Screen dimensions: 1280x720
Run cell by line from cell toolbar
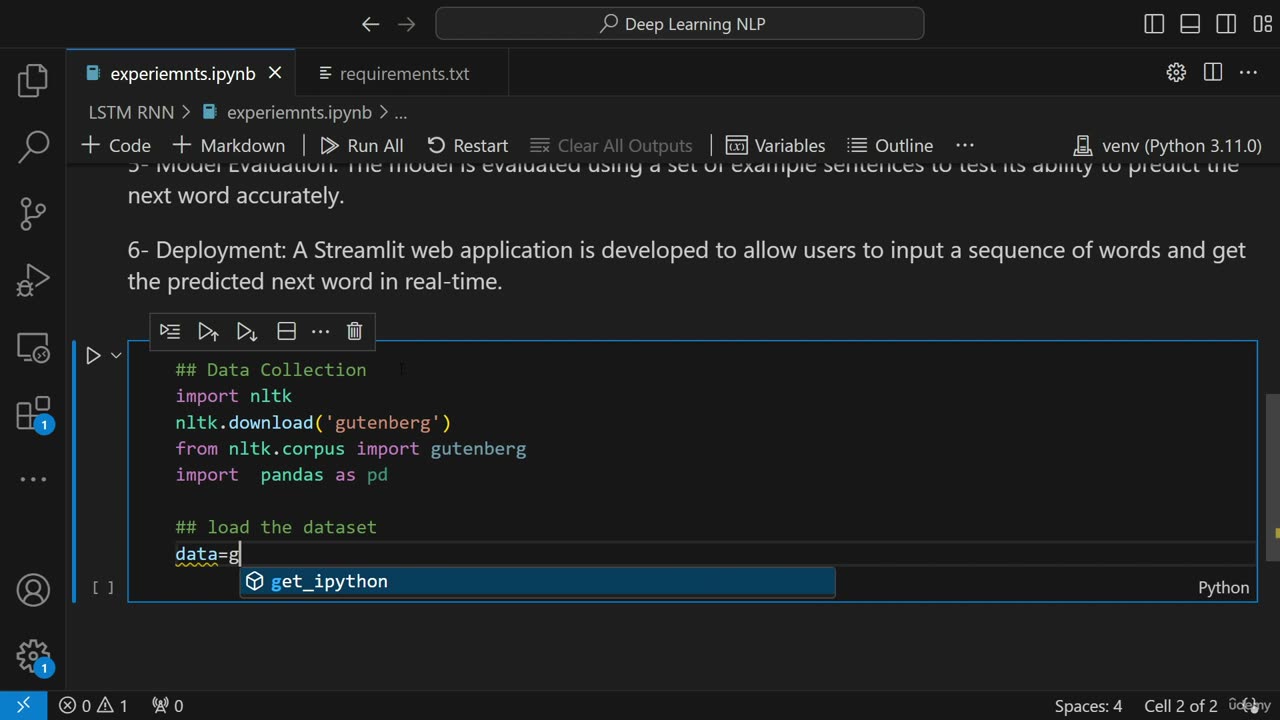tap(170, 331)
